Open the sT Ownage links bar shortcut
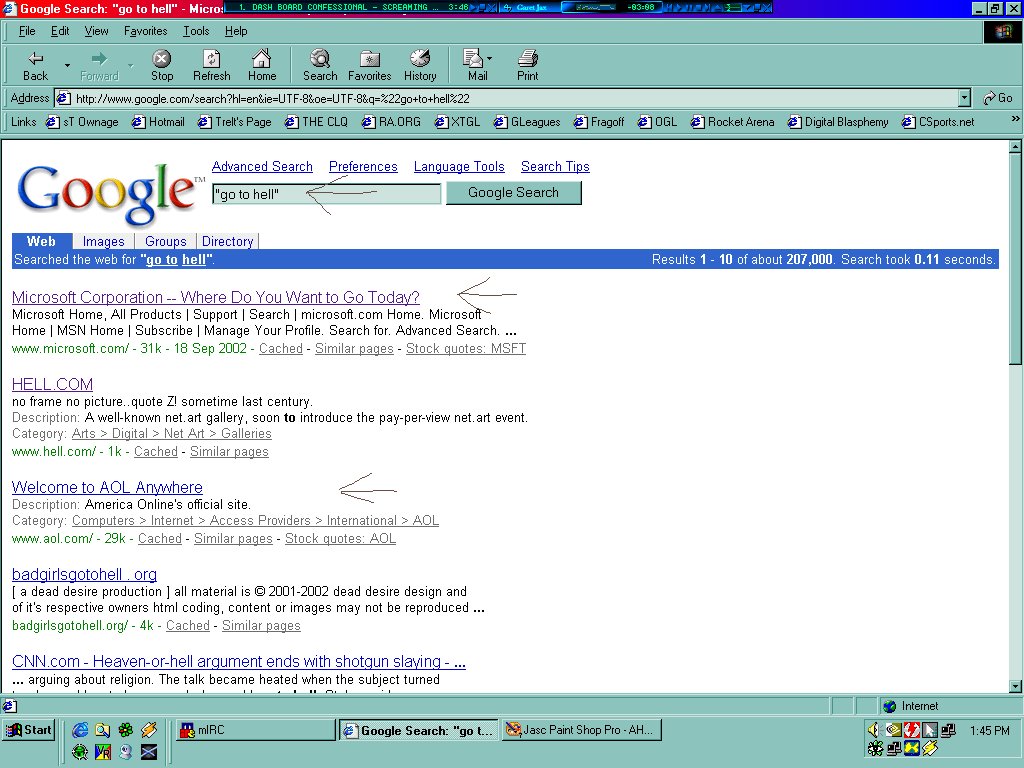The height and width of the screenshot is (768, 1024). point(82,121)
